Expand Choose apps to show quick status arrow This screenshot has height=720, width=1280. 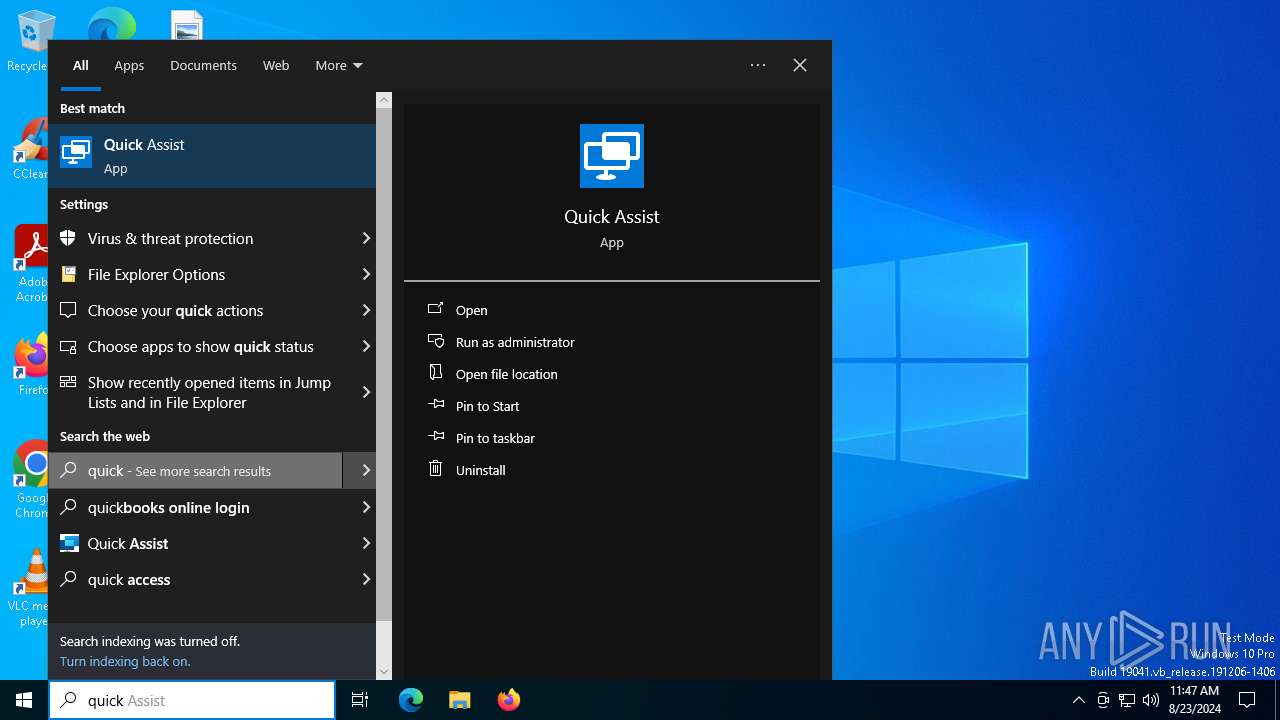tap(366, 346)
